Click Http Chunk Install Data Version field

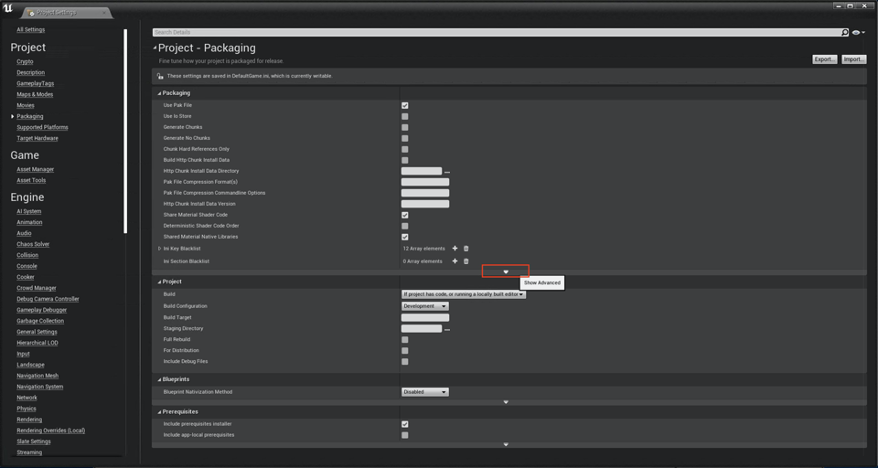[x=425, y=204]
